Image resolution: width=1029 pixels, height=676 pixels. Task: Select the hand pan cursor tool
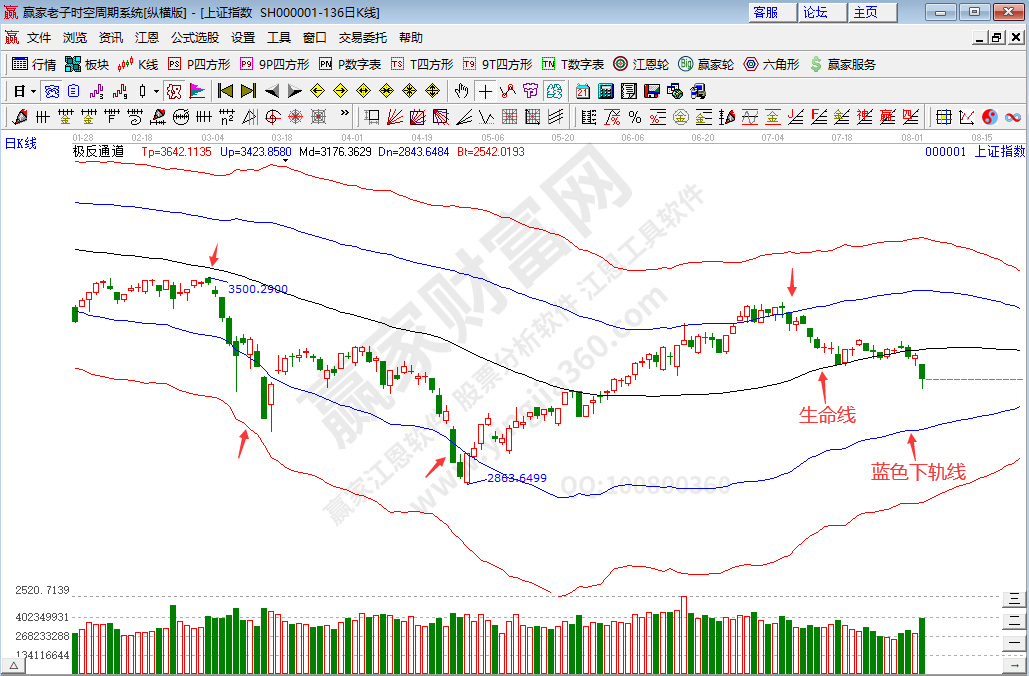(x=462, y=91)
